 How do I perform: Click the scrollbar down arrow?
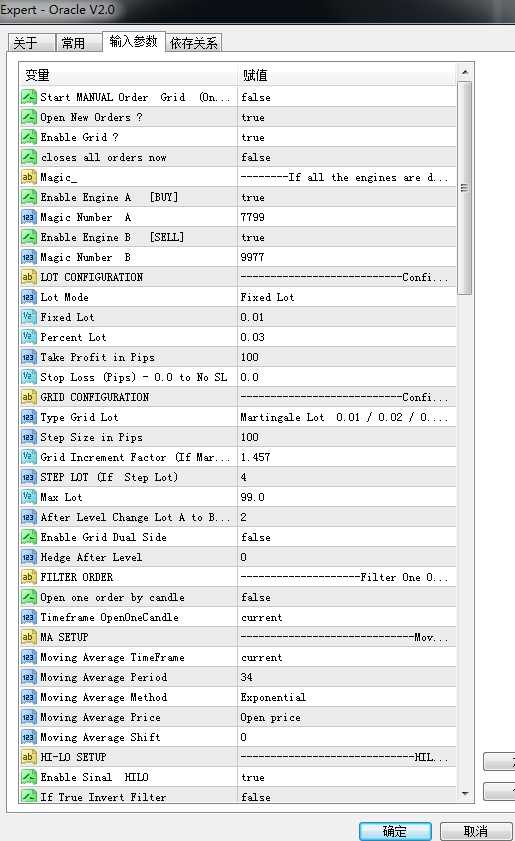pyautogui.click(x=465, y=794)
